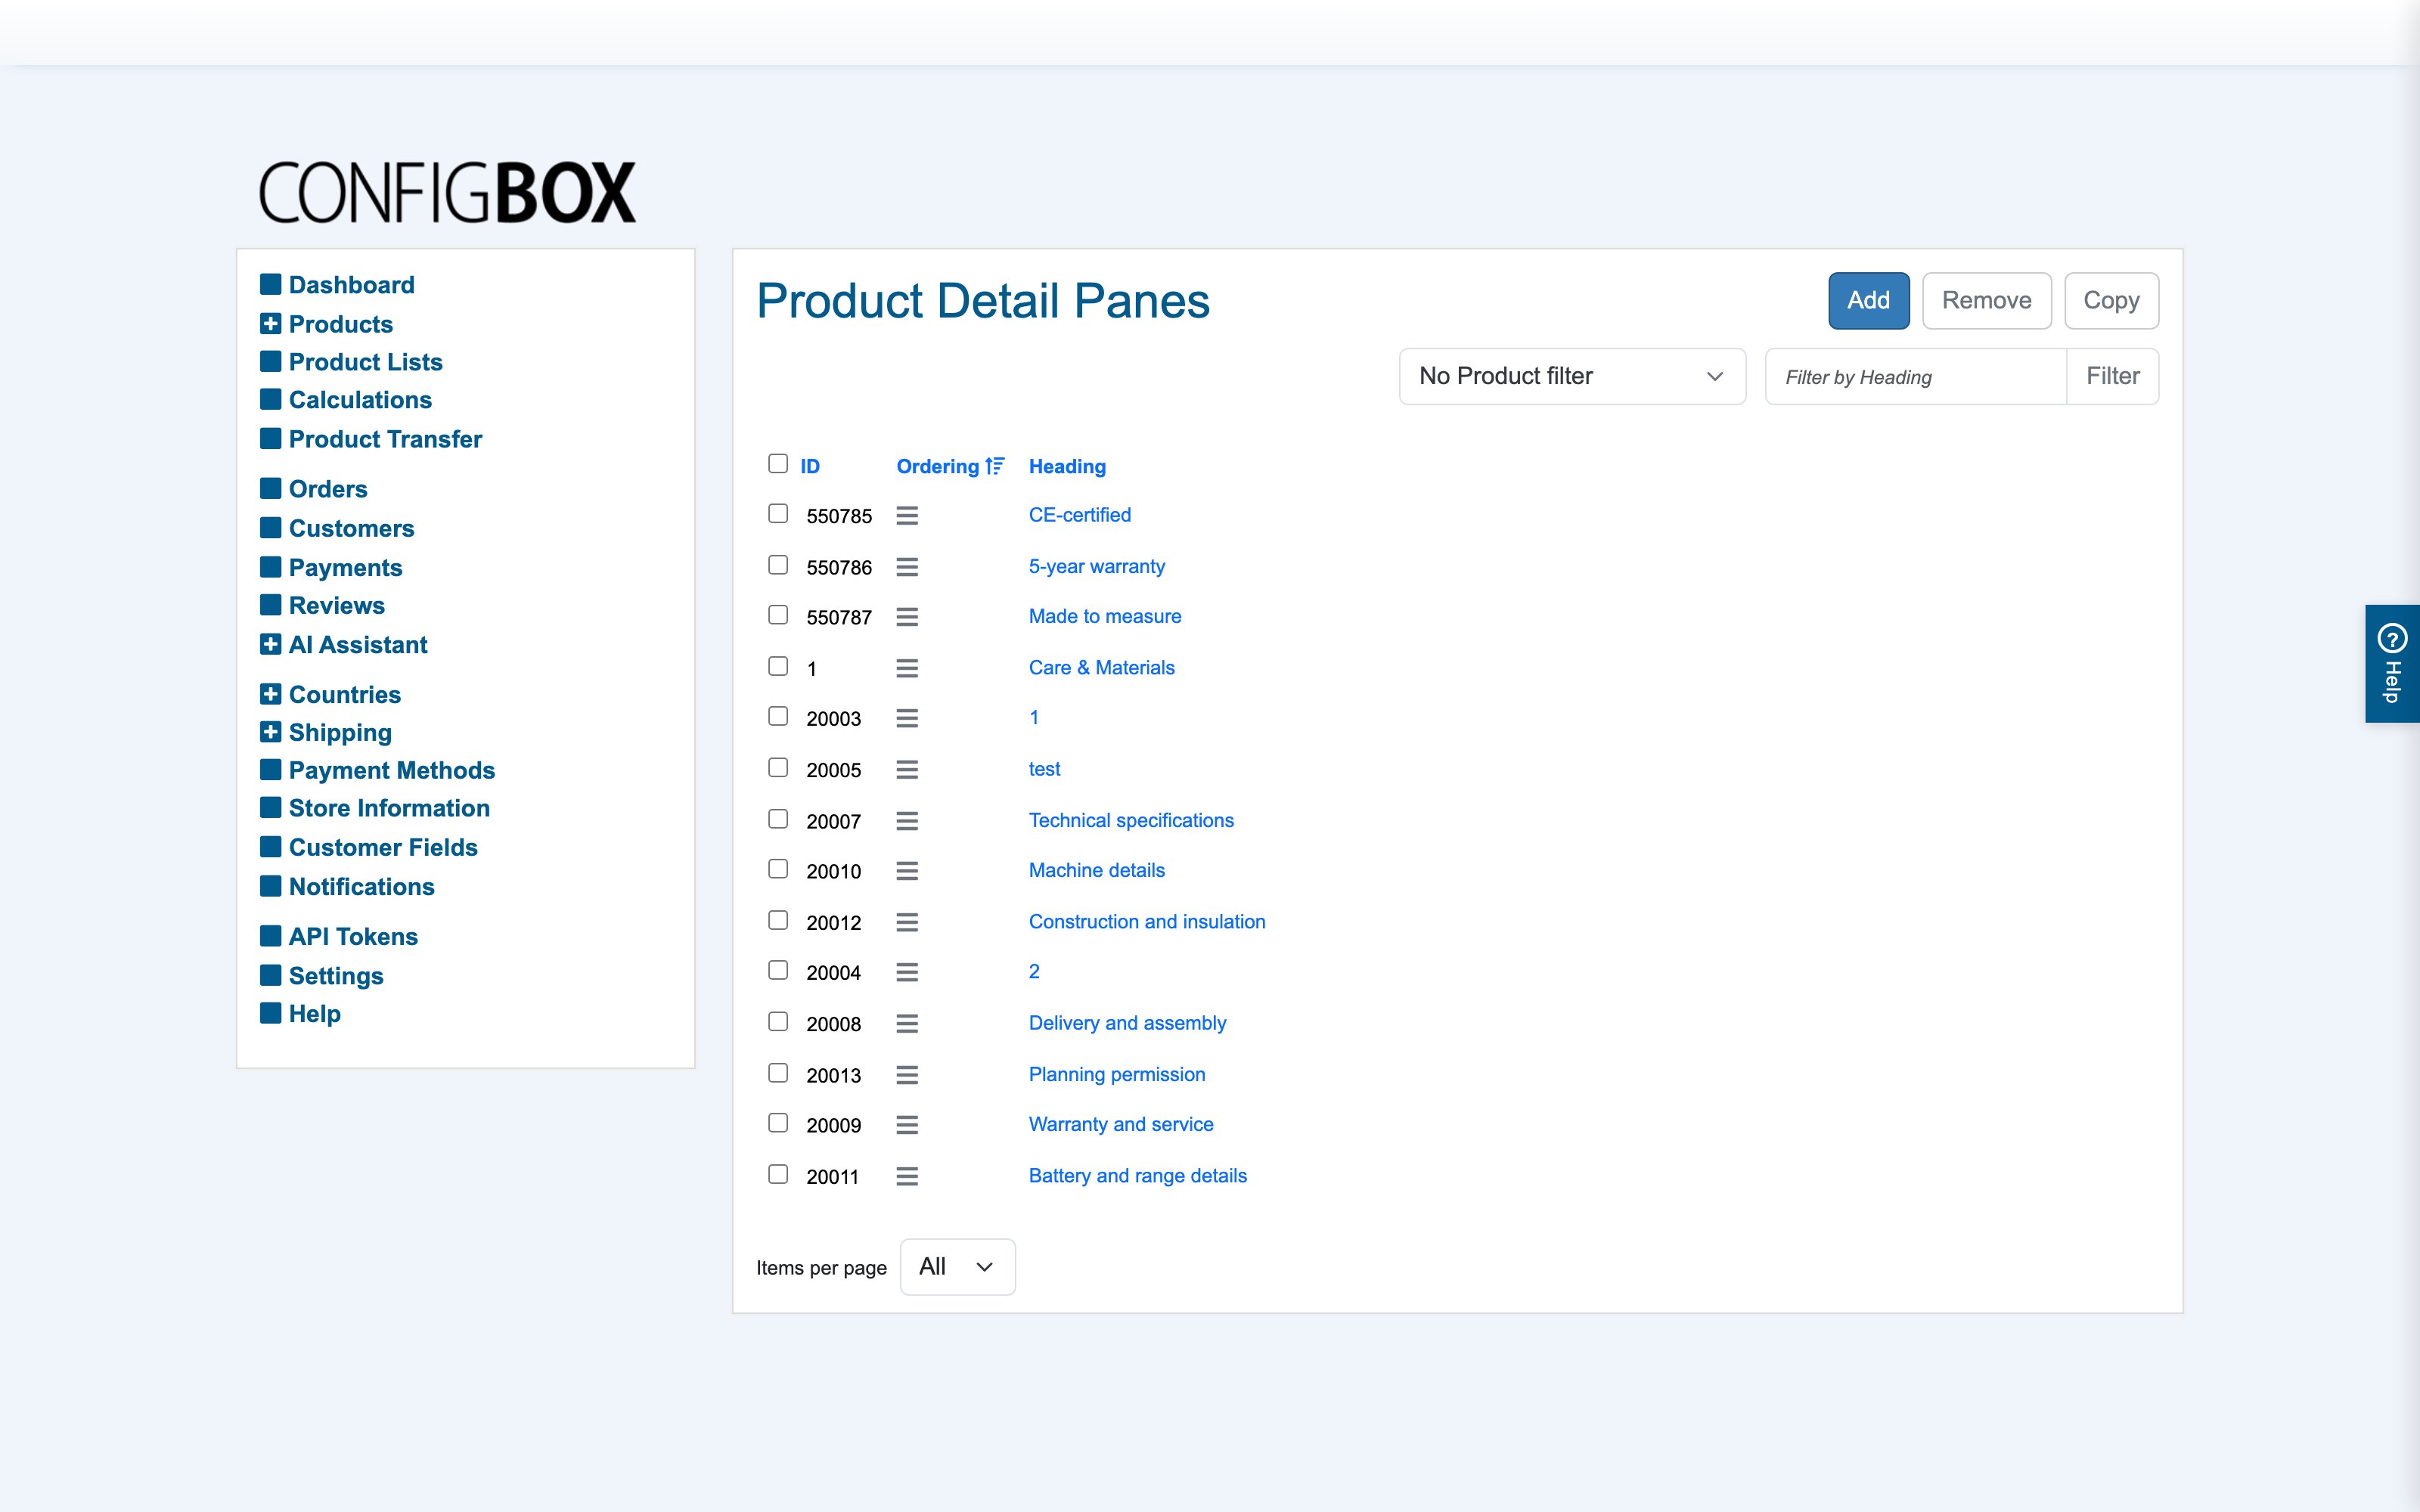Click the Copy button
Image resolution: width=2420 pixels, height=1512 pixels.
click(2111, 300)
